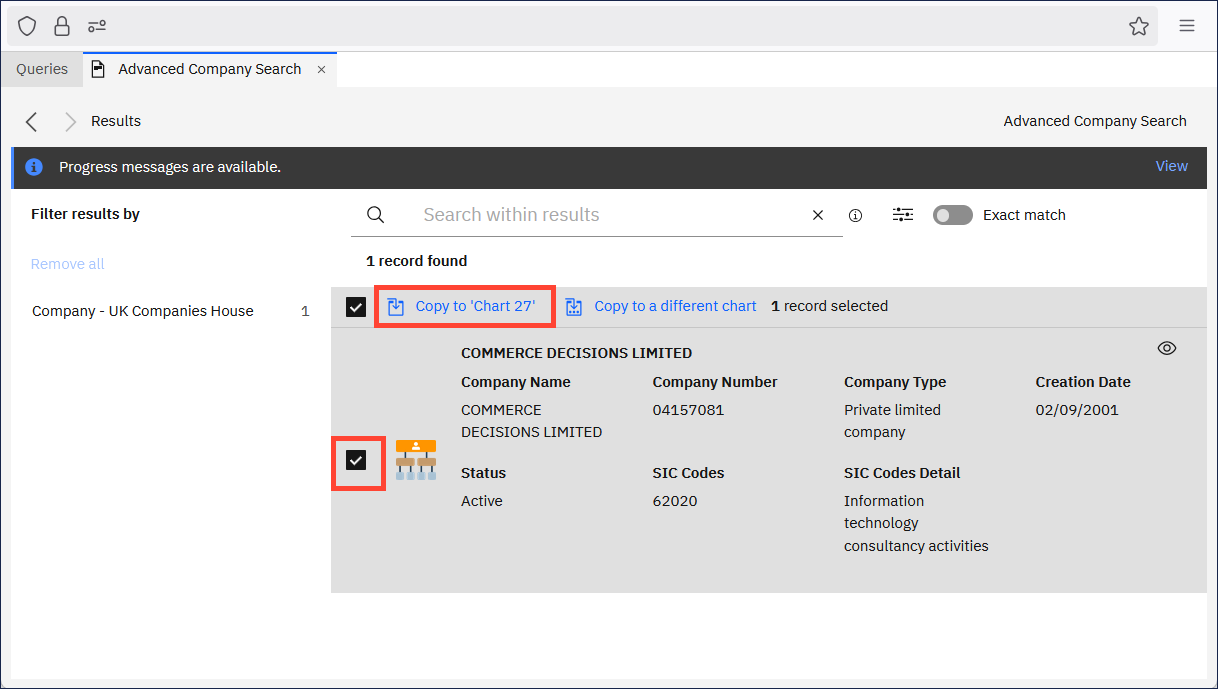Open the browser hamburger menu
Viewport: 1218px width, 689px height.
pyautogui.click(x=1187, y=26)
